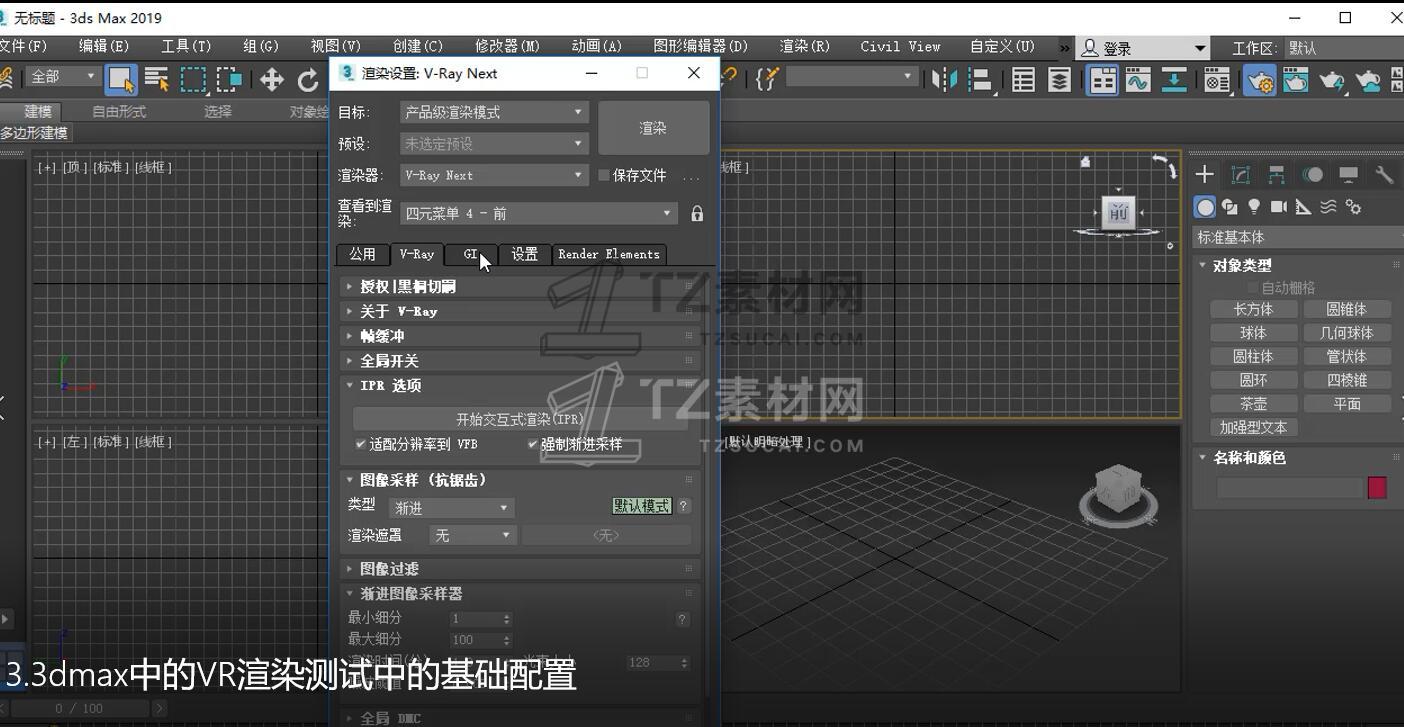1404x727 pixels.
Task: Switch to the Modify panel
Action: coord(1240,175)
